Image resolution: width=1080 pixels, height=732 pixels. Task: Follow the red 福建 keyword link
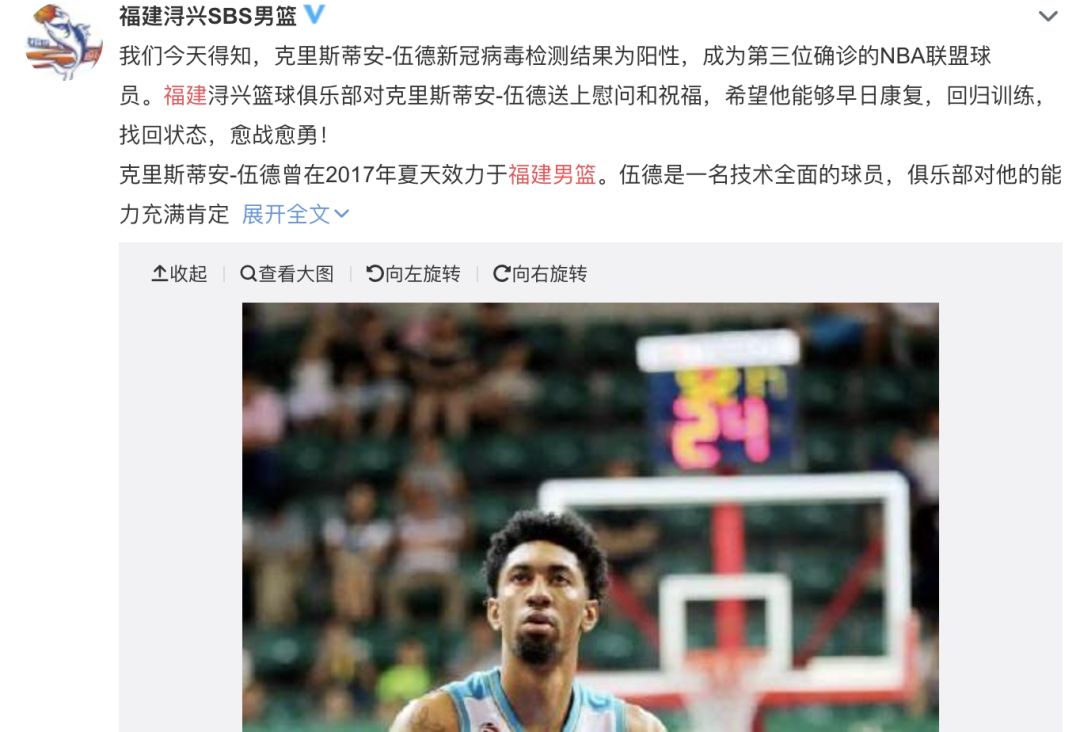pyautogui.click(x=185, y=95)
